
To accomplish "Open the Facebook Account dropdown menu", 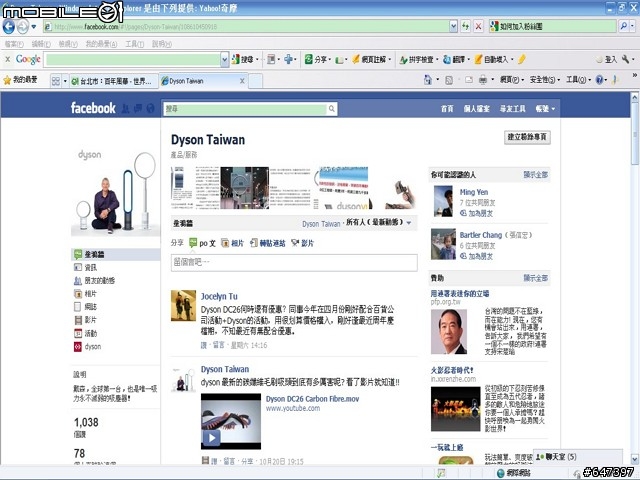I will click(x=545, y=109).
